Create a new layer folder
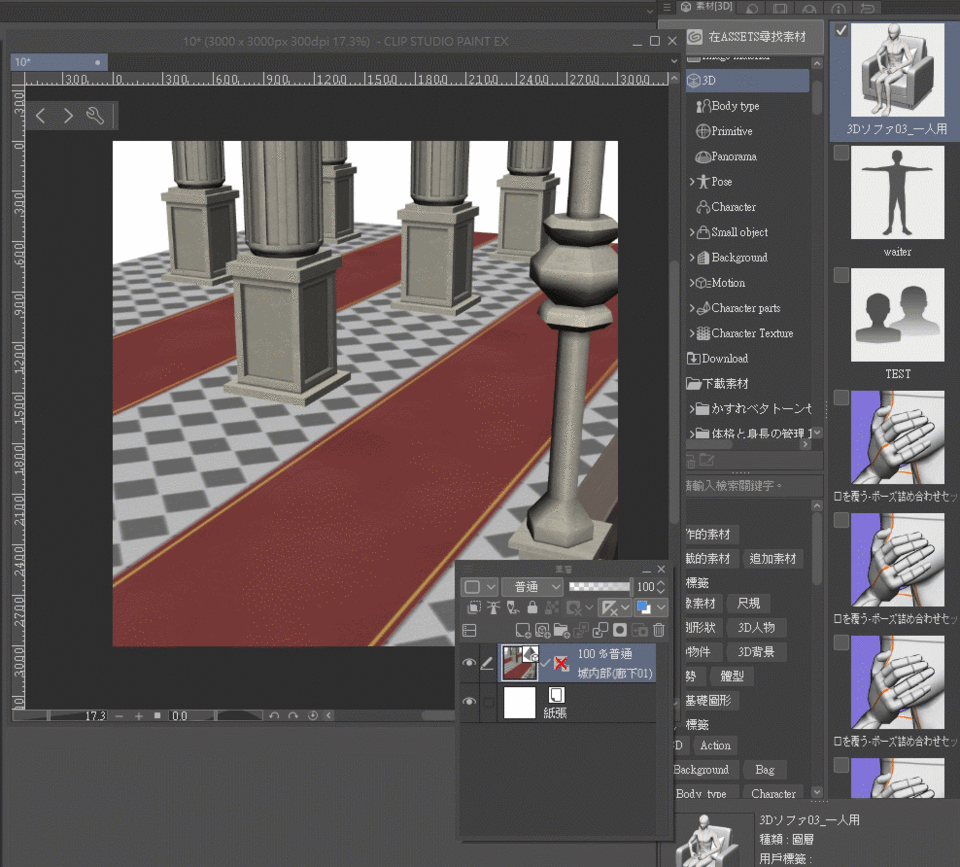The height and width of the screenshot is (867, 960). (x=561, y=630)
